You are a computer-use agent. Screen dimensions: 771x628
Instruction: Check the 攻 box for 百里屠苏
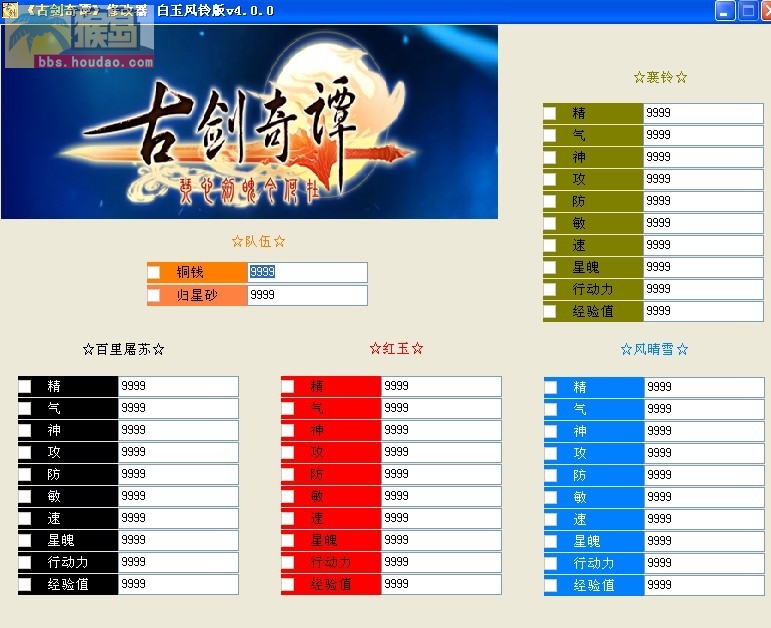[25, 452]
